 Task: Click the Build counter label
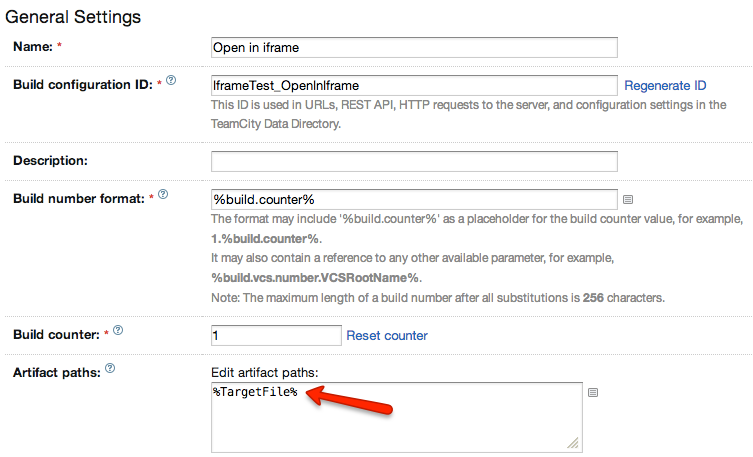[x=56, y=335]
